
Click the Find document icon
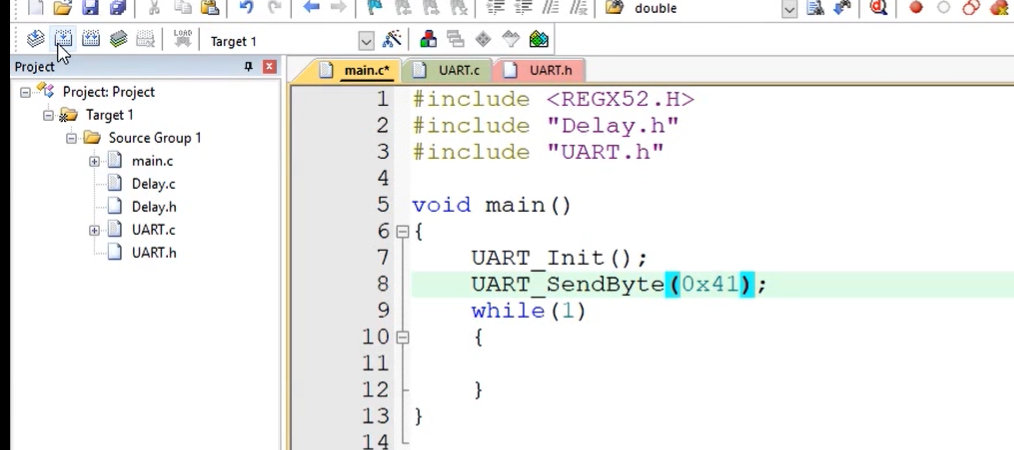tap(816, 7)
